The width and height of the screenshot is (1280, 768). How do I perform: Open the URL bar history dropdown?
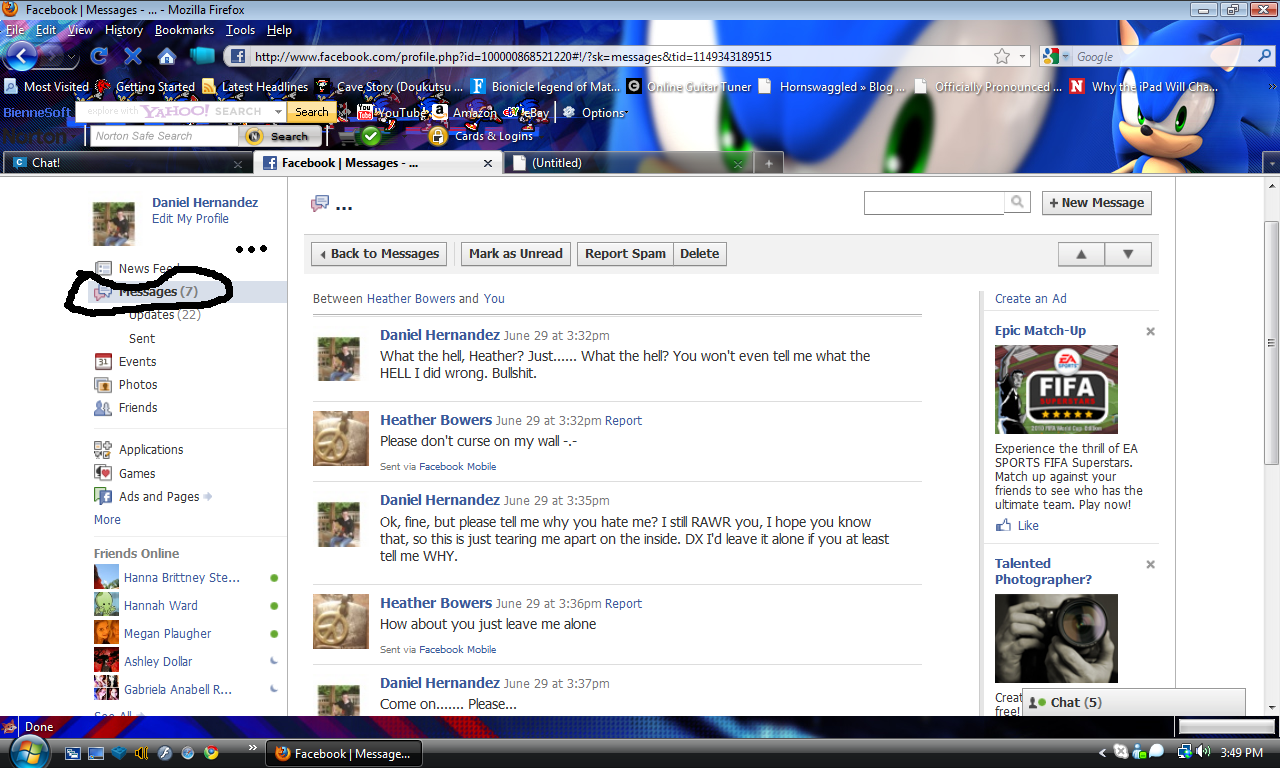[1022, 56]
